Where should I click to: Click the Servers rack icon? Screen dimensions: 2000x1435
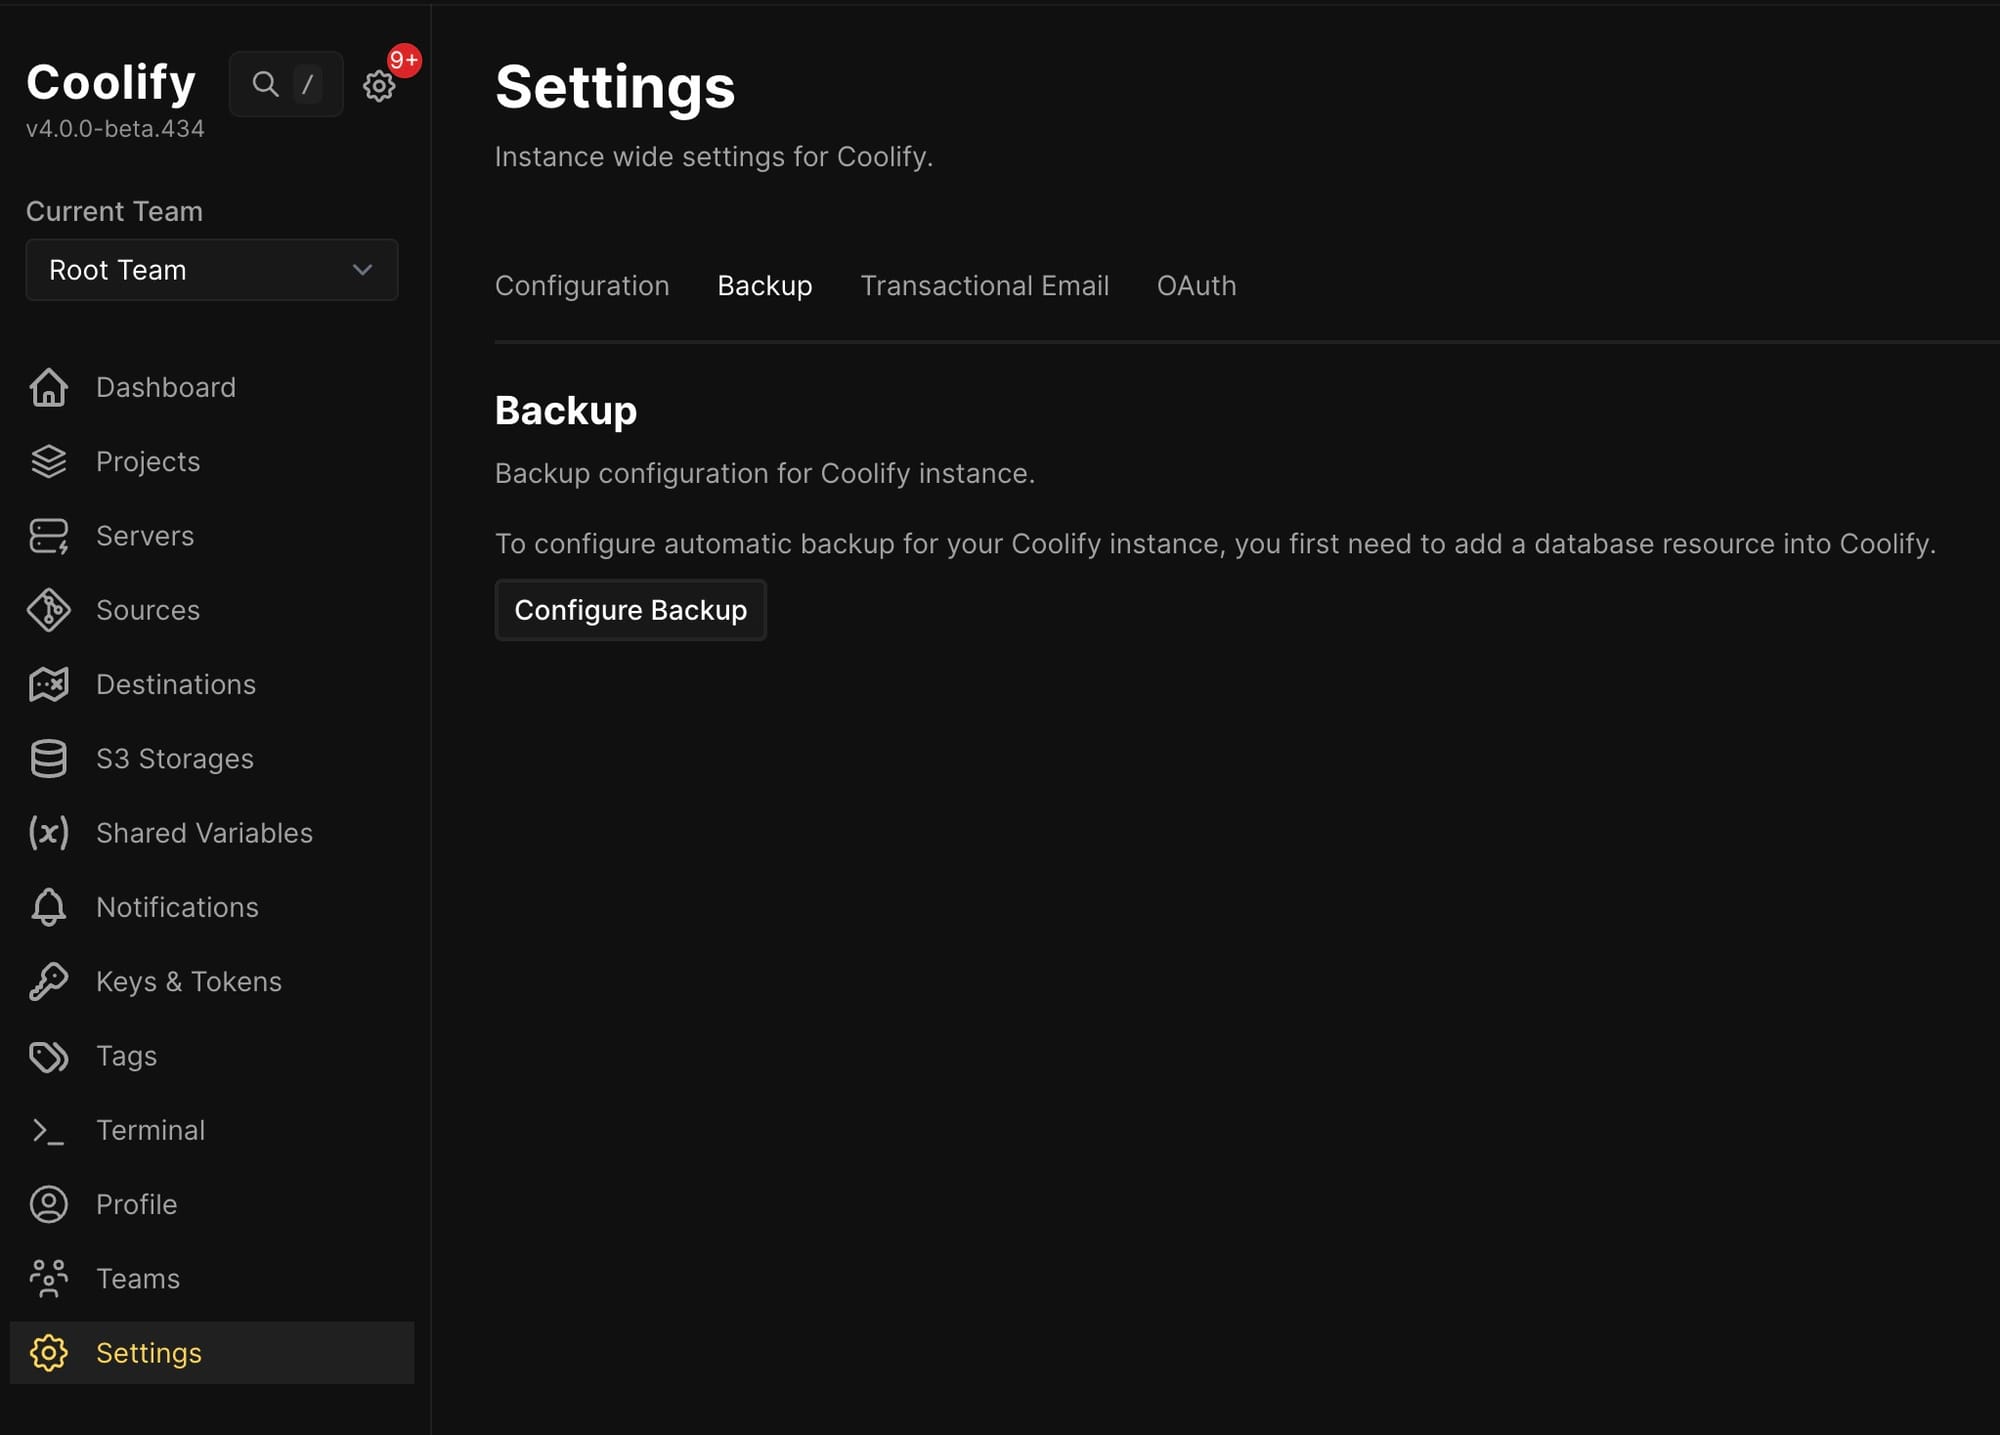coord(48,536)
